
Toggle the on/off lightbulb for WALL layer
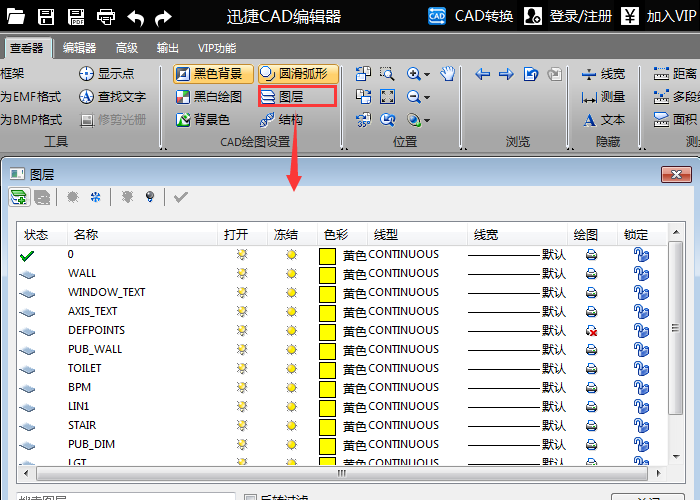coord(241,274)
